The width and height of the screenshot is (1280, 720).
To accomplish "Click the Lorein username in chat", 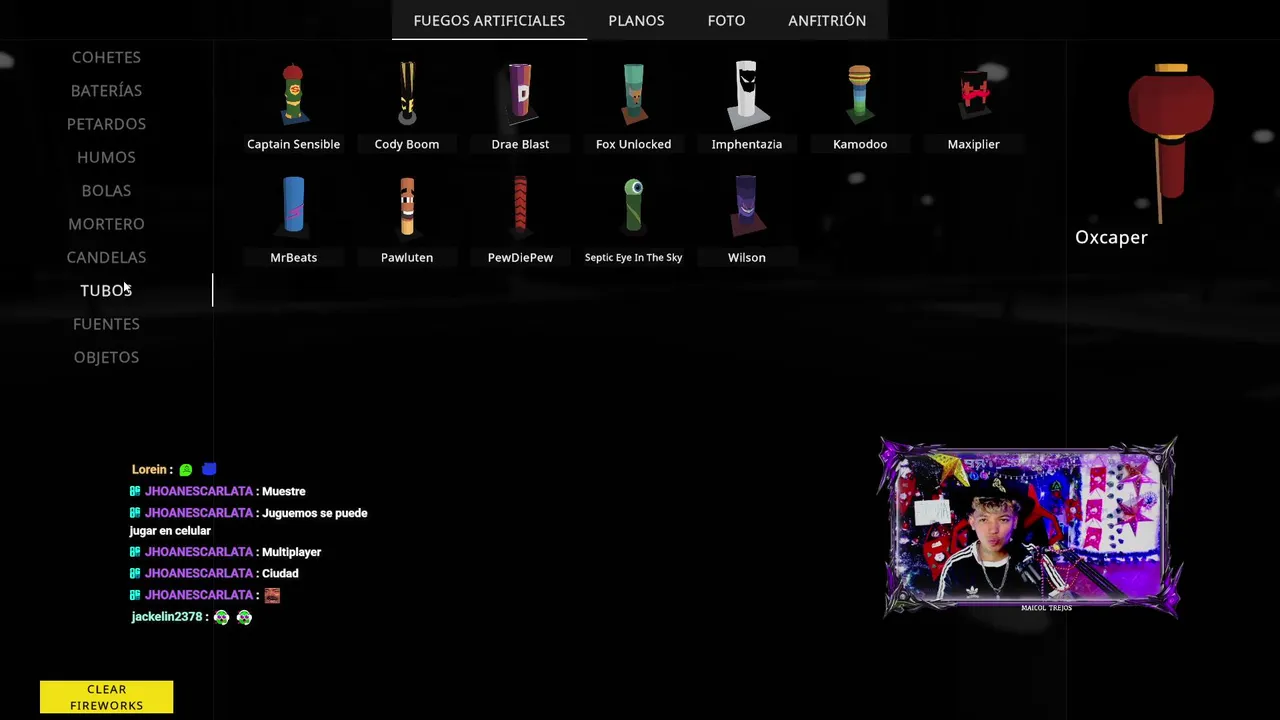I will pos(149,469).
